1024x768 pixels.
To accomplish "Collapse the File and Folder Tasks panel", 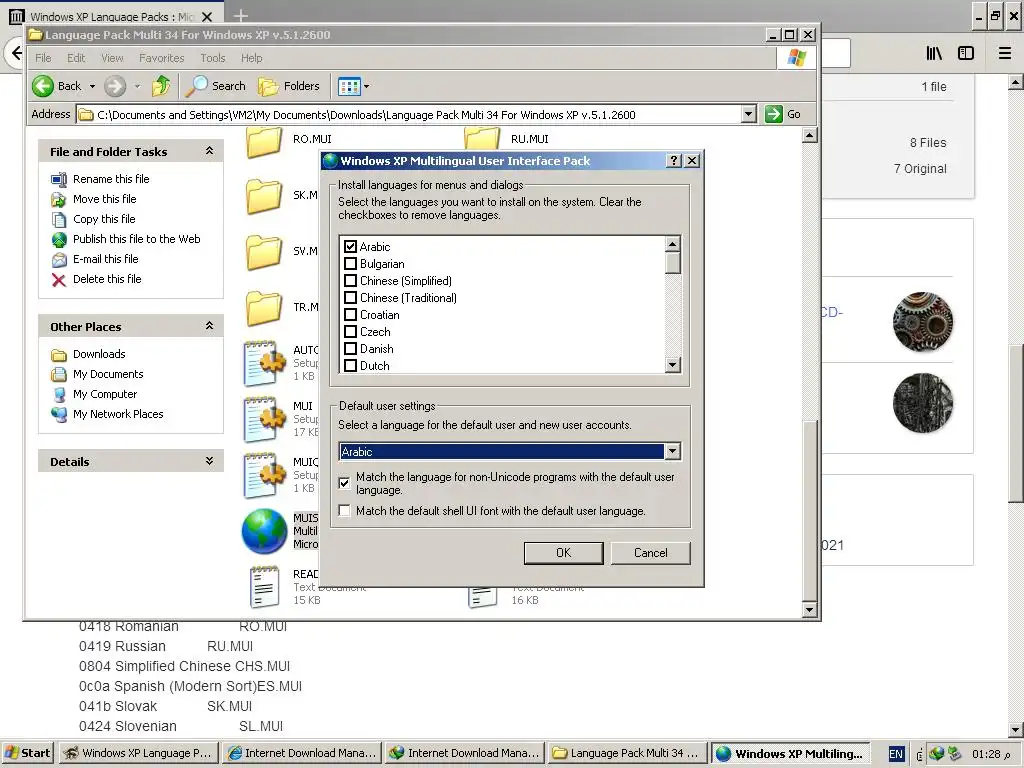I will tap(210, 151).
